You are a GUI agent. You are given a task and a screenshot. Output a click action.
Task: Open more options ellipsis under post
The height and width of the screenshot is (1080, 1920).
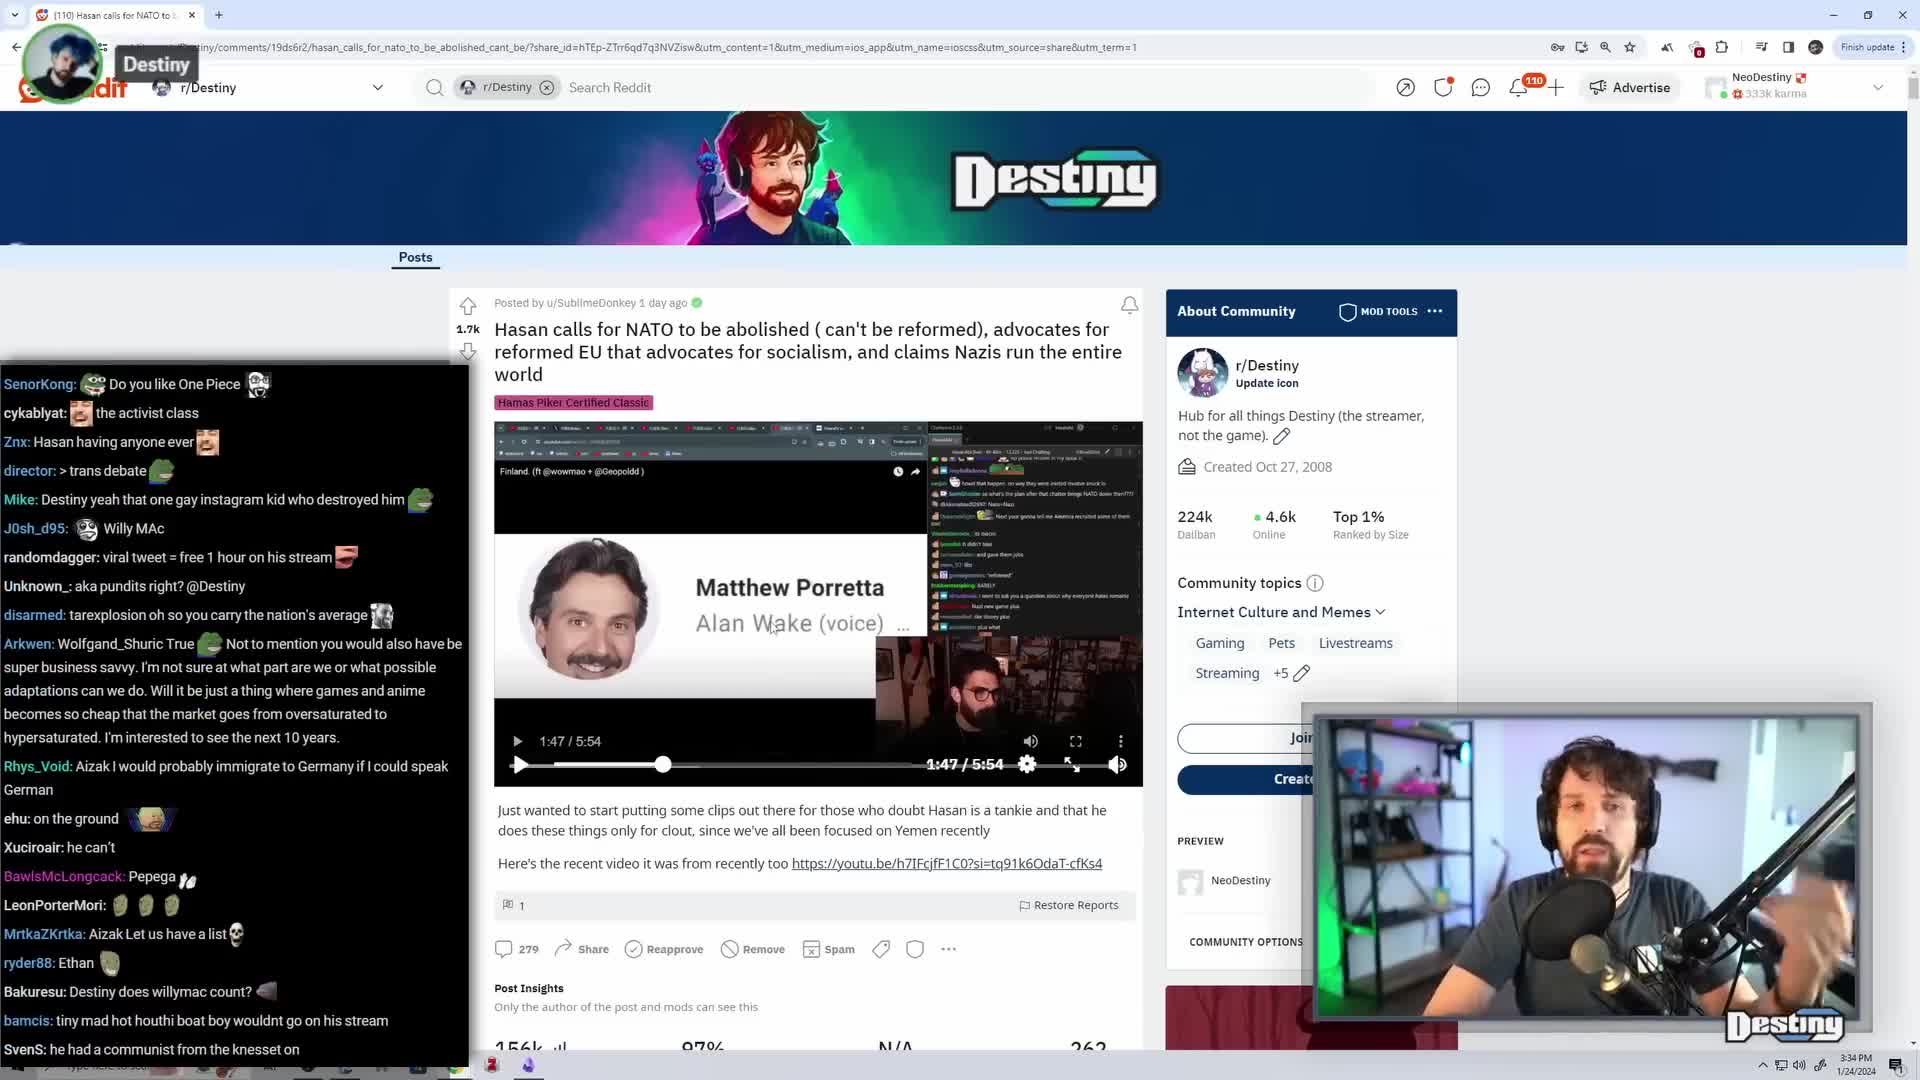(948, 949)
